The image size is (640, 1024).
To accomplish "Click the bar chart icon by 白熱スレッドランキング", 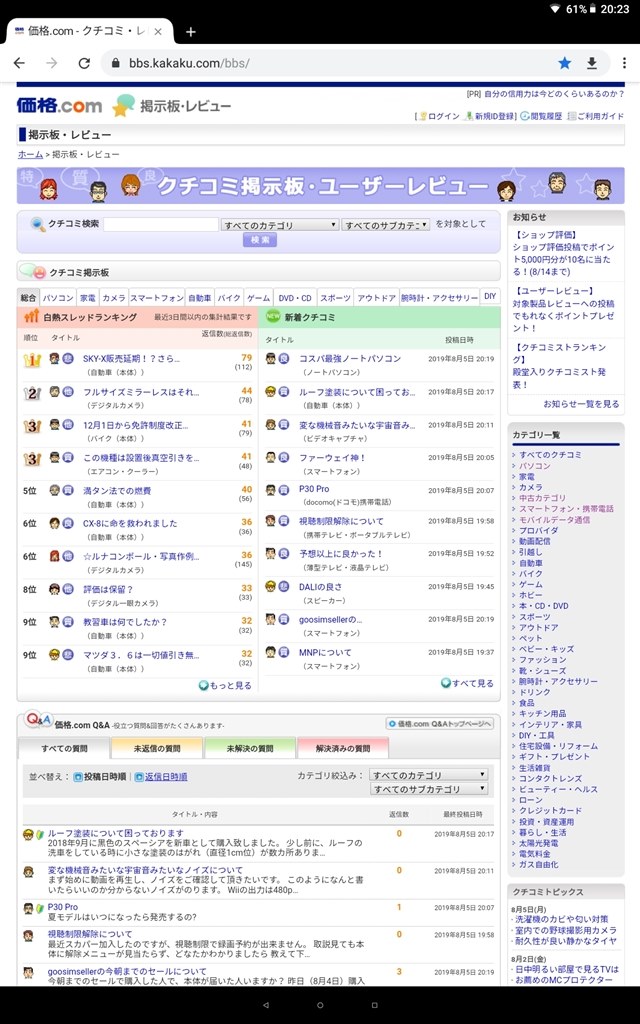I will click(x=32, y=317).
